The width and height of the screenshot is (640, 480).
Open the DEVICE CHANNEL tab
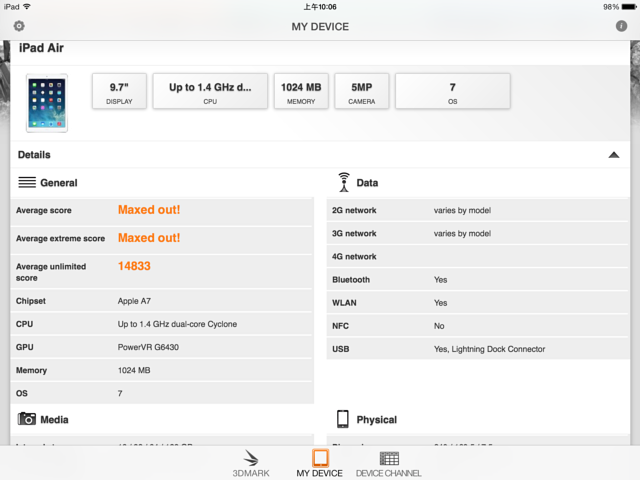point(389,463)
